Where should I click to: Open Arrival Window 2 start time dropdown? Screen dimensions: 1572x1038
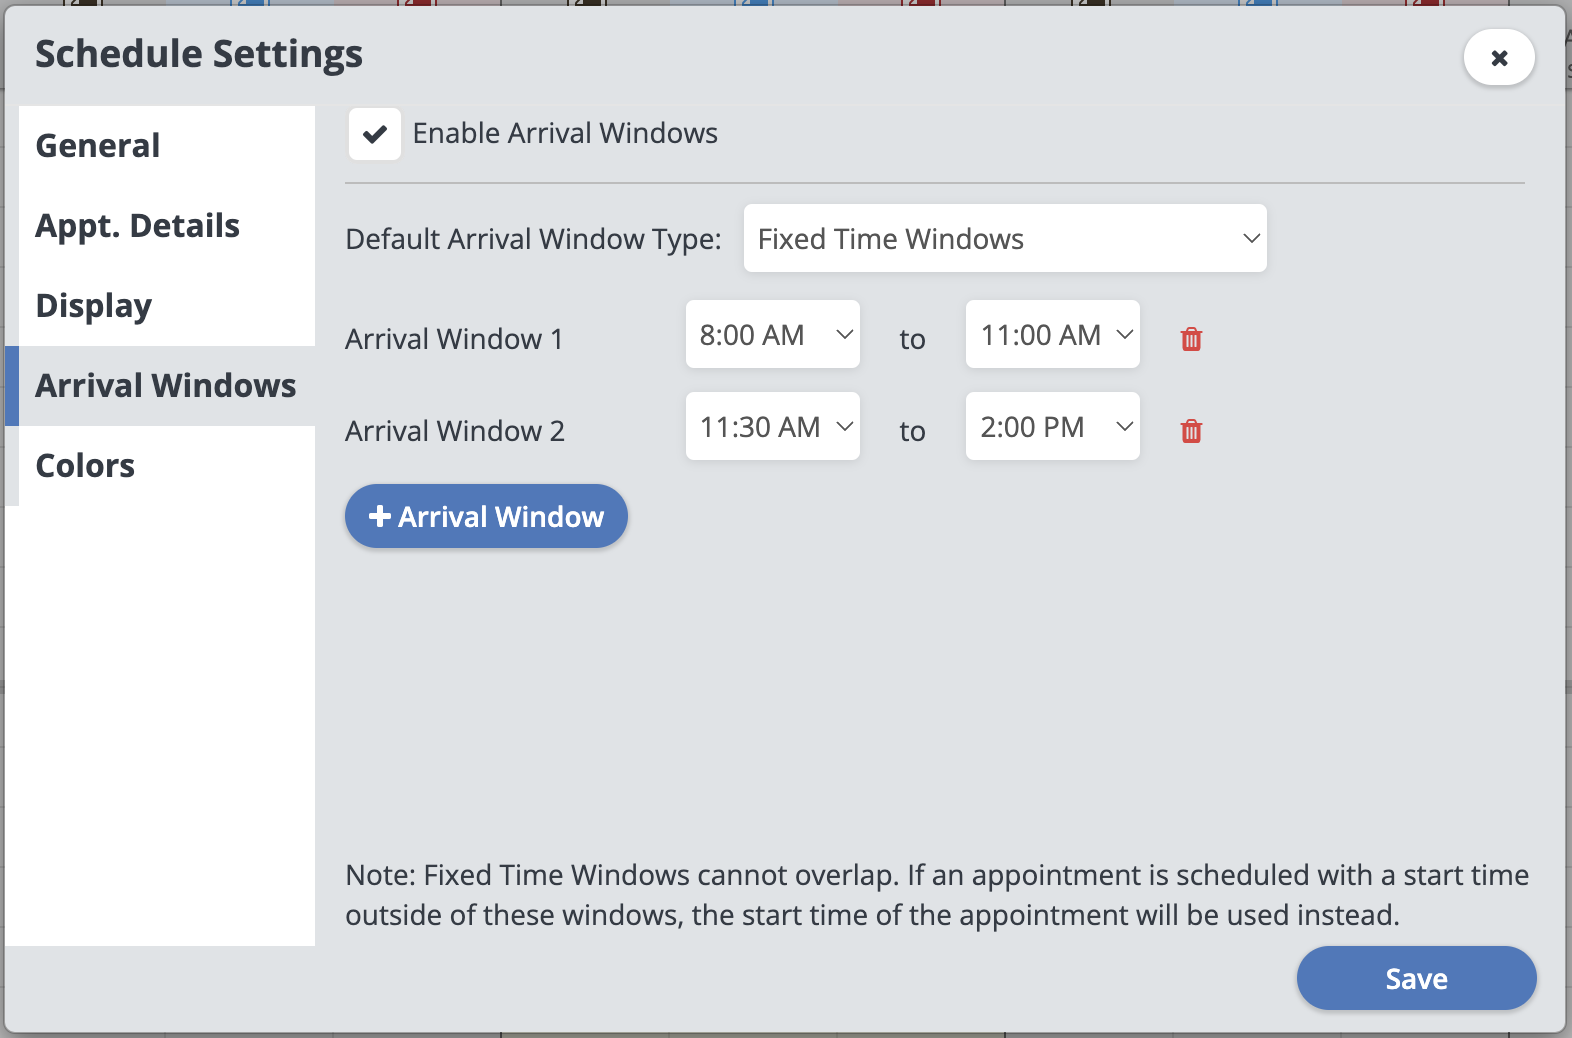[x=773, y=427]
